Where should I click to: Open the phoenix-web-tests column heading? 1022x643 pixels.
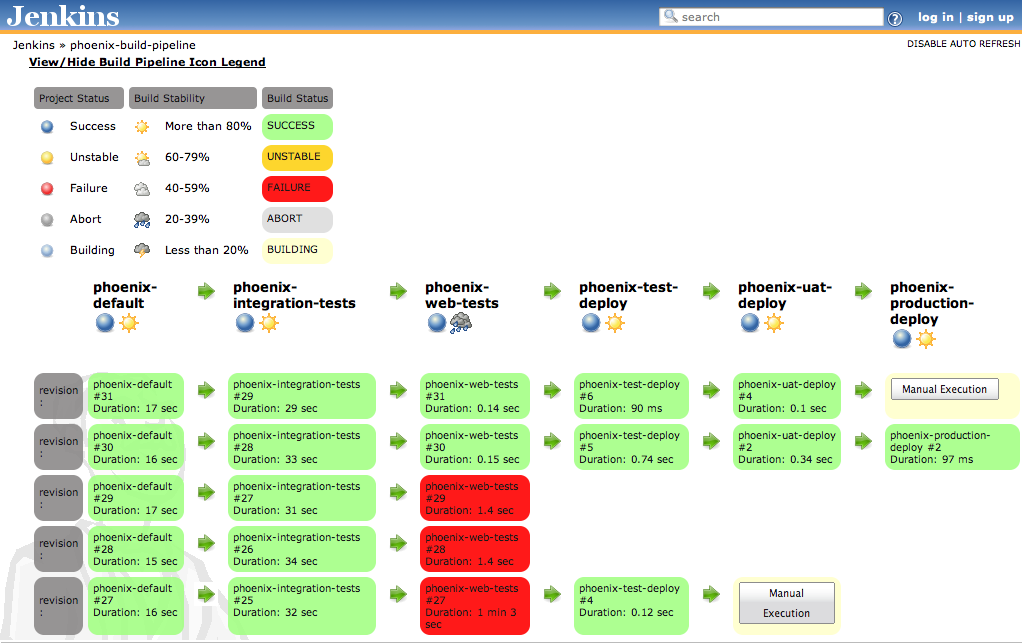461,295
